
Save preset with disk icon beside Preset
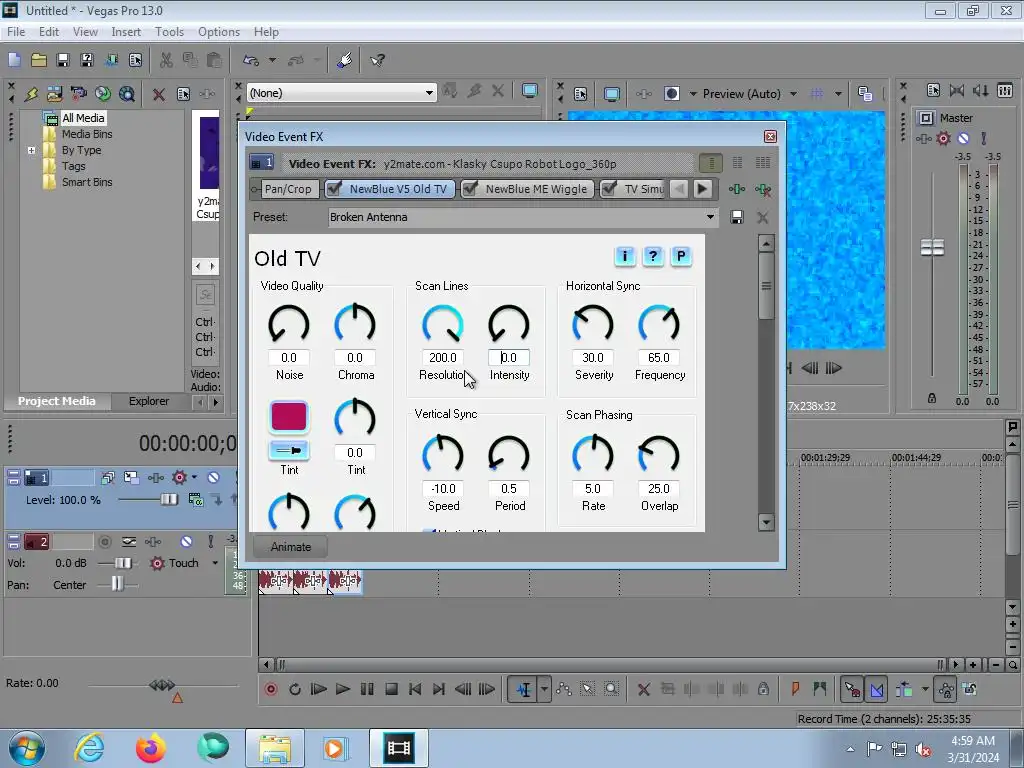(737, 217)
